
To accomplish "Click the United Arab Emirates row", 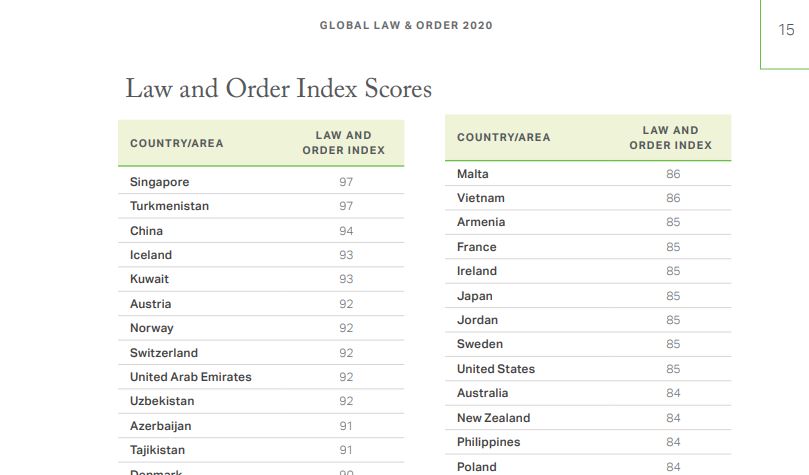I will (x=191, y=377).
